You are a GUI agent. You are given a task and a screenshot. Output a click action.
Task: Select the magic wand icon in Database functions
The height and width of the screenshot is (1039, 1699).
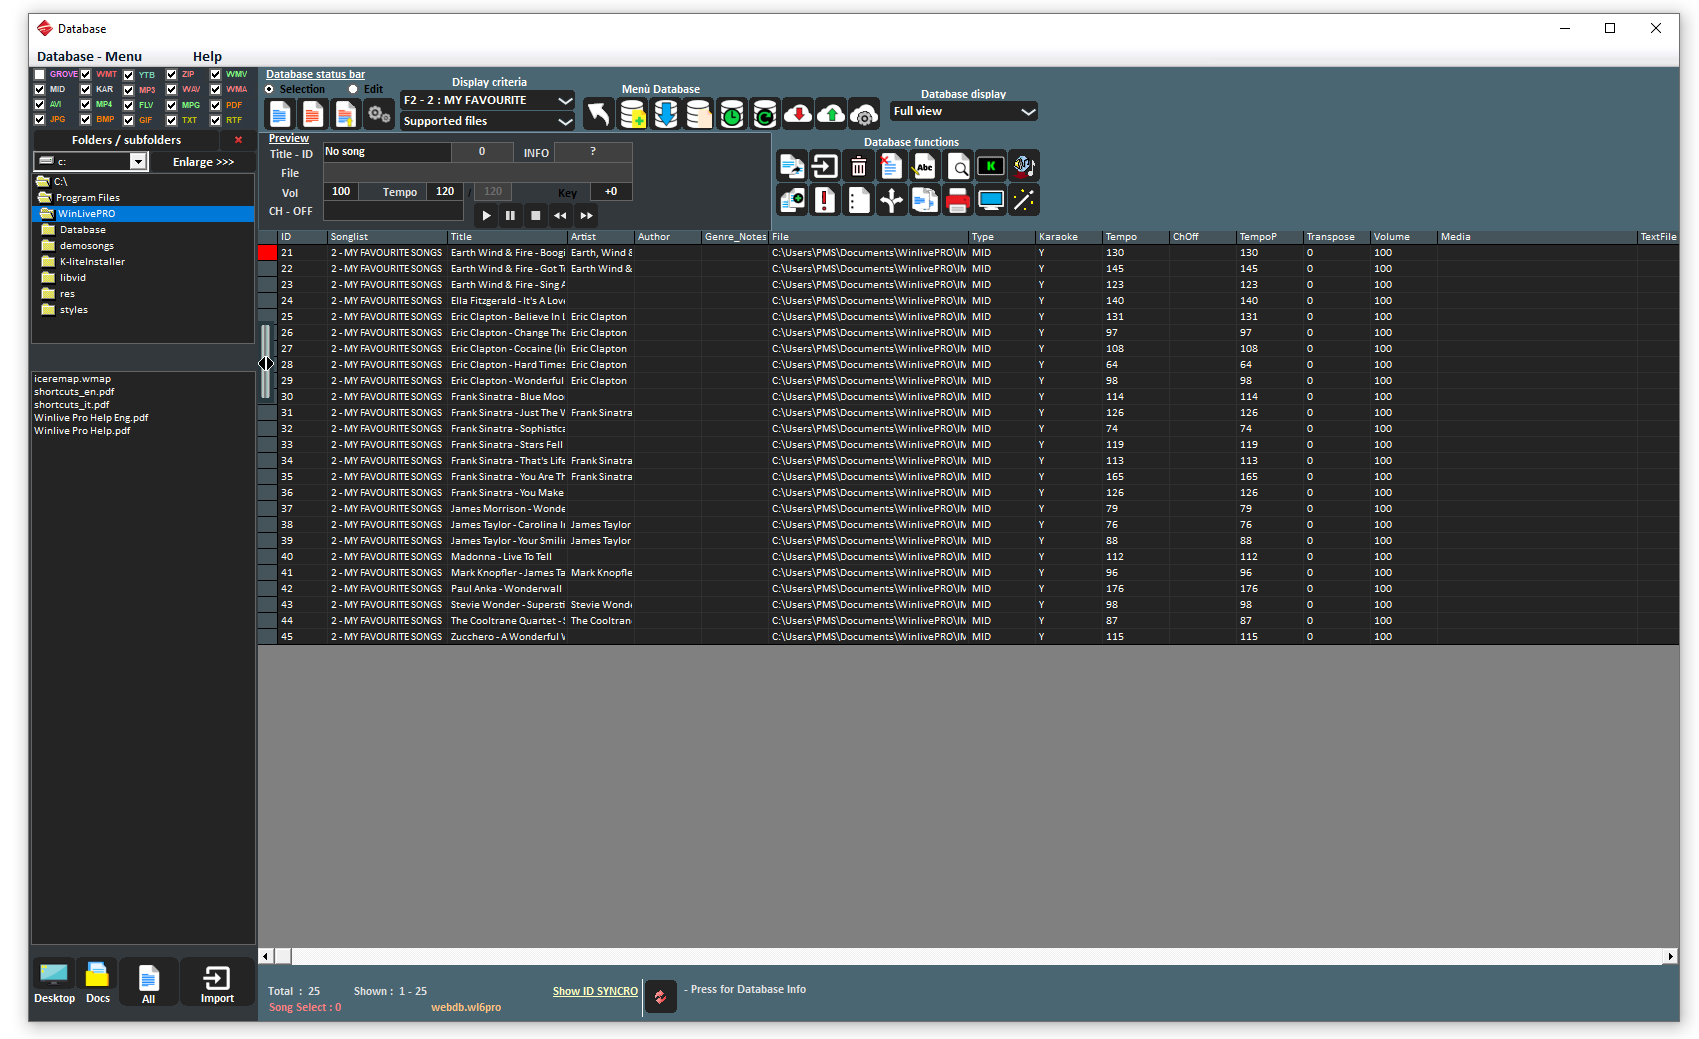(1024, 200)
